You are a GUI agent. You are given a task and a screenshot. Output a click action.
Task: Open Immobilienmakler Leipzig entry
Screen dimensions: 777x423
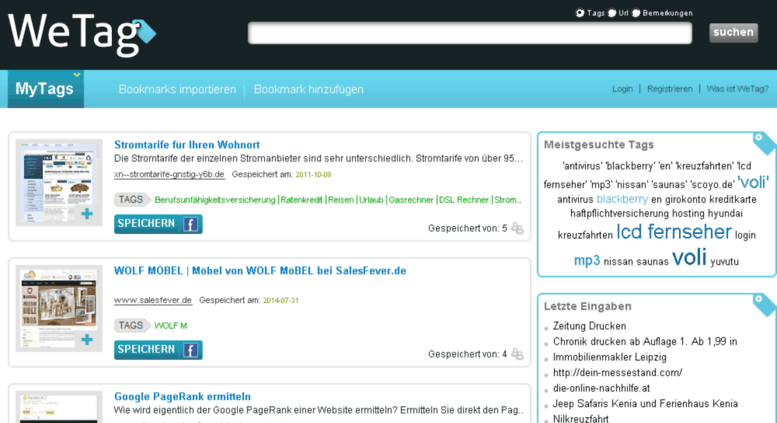(610, 357)
